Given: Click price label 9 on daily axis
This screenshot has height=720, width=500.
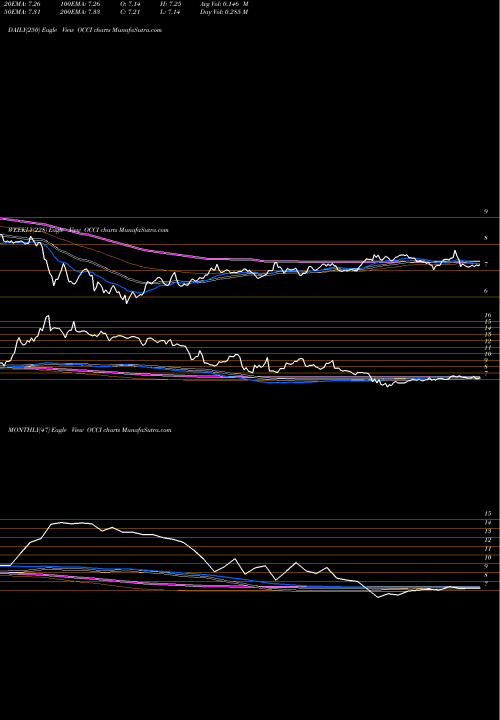Looking at the screenshot, I should (486, 212).
